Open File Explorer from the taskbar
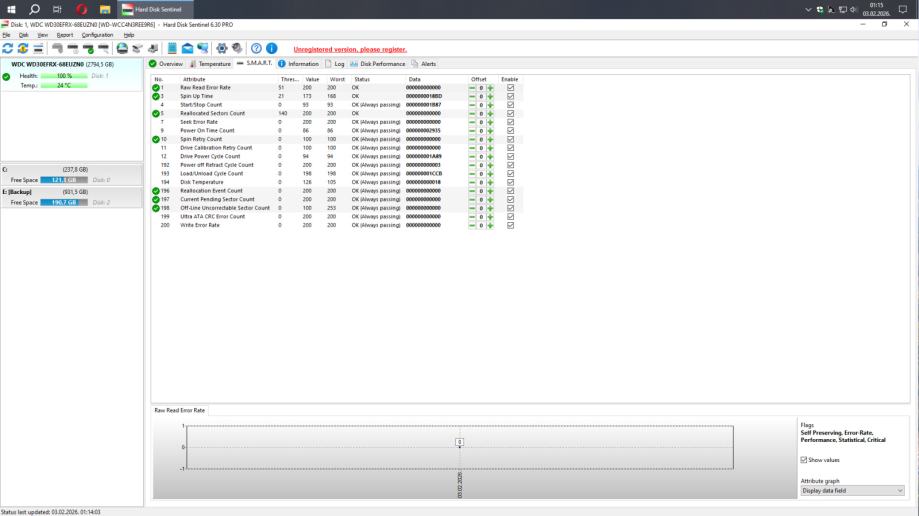Image resolution: width=919 pixels, height=516 pixels. (x=105, y=9)
